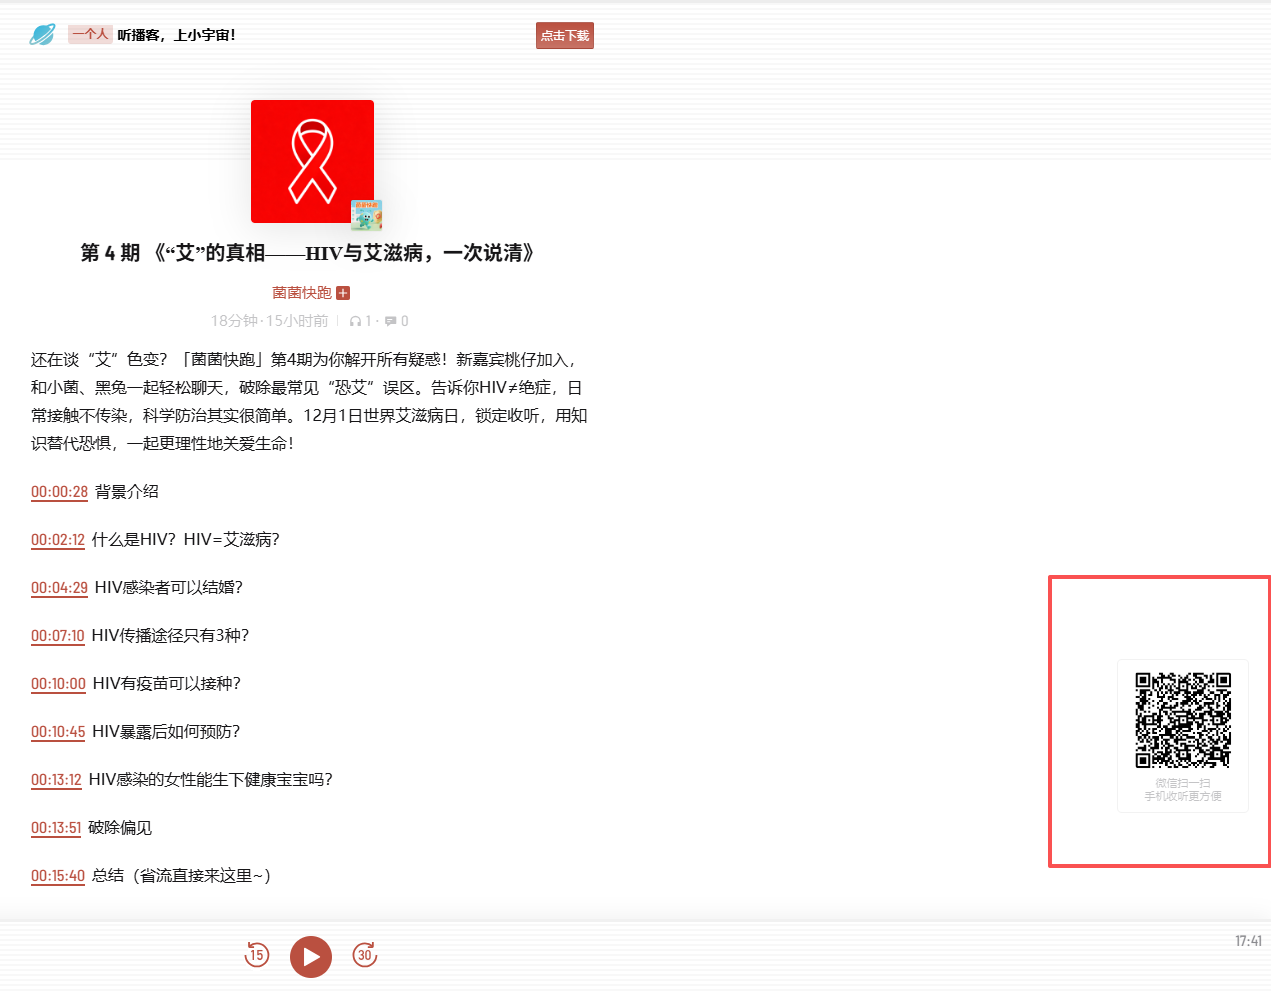Jump to timestamp 00:15:40 总结
1271x992 pixels.
[57, 876]
